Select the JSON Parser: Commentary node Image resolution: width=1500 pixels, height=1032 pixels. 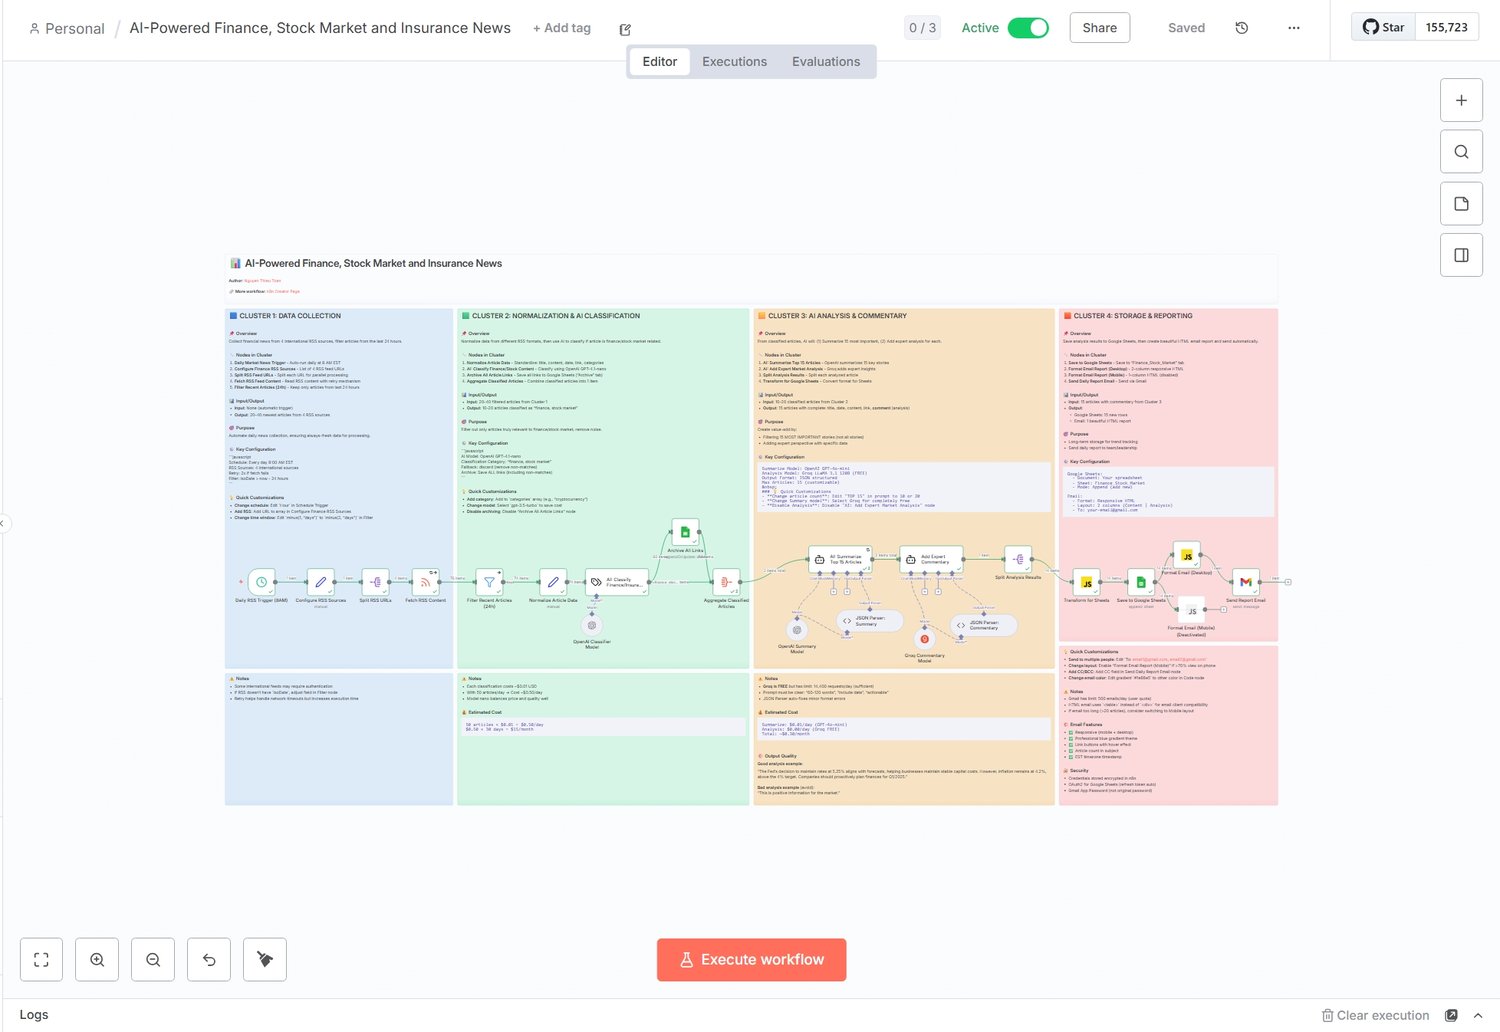[x=983, y=625]
